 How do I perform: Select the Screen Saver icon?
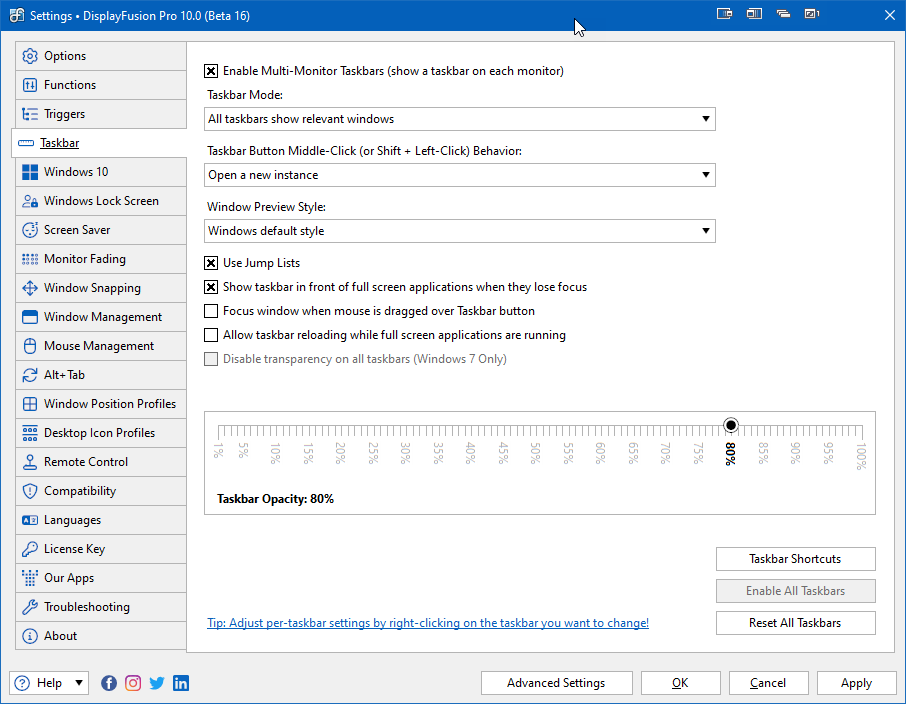[29, 229]
